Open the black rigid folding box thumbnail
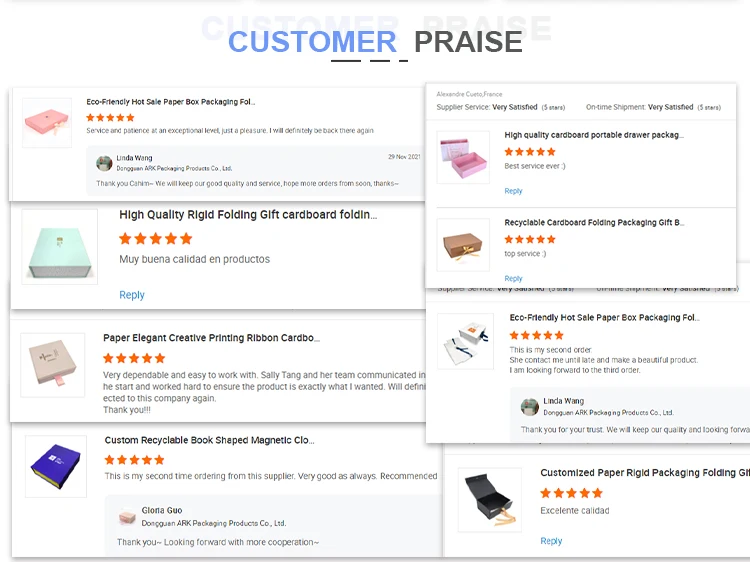Image resolution: width=750 pixels, height=562 pixels. click(489, 499)
